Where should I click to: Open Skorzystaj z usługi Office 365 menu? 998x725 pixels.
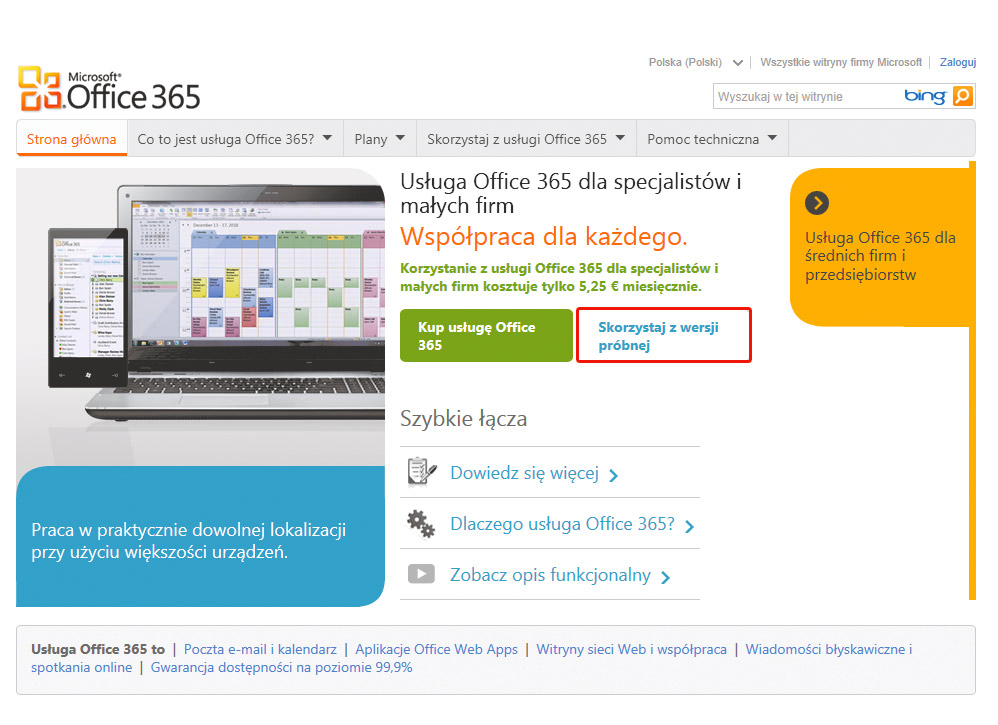[x=526, y=139]
